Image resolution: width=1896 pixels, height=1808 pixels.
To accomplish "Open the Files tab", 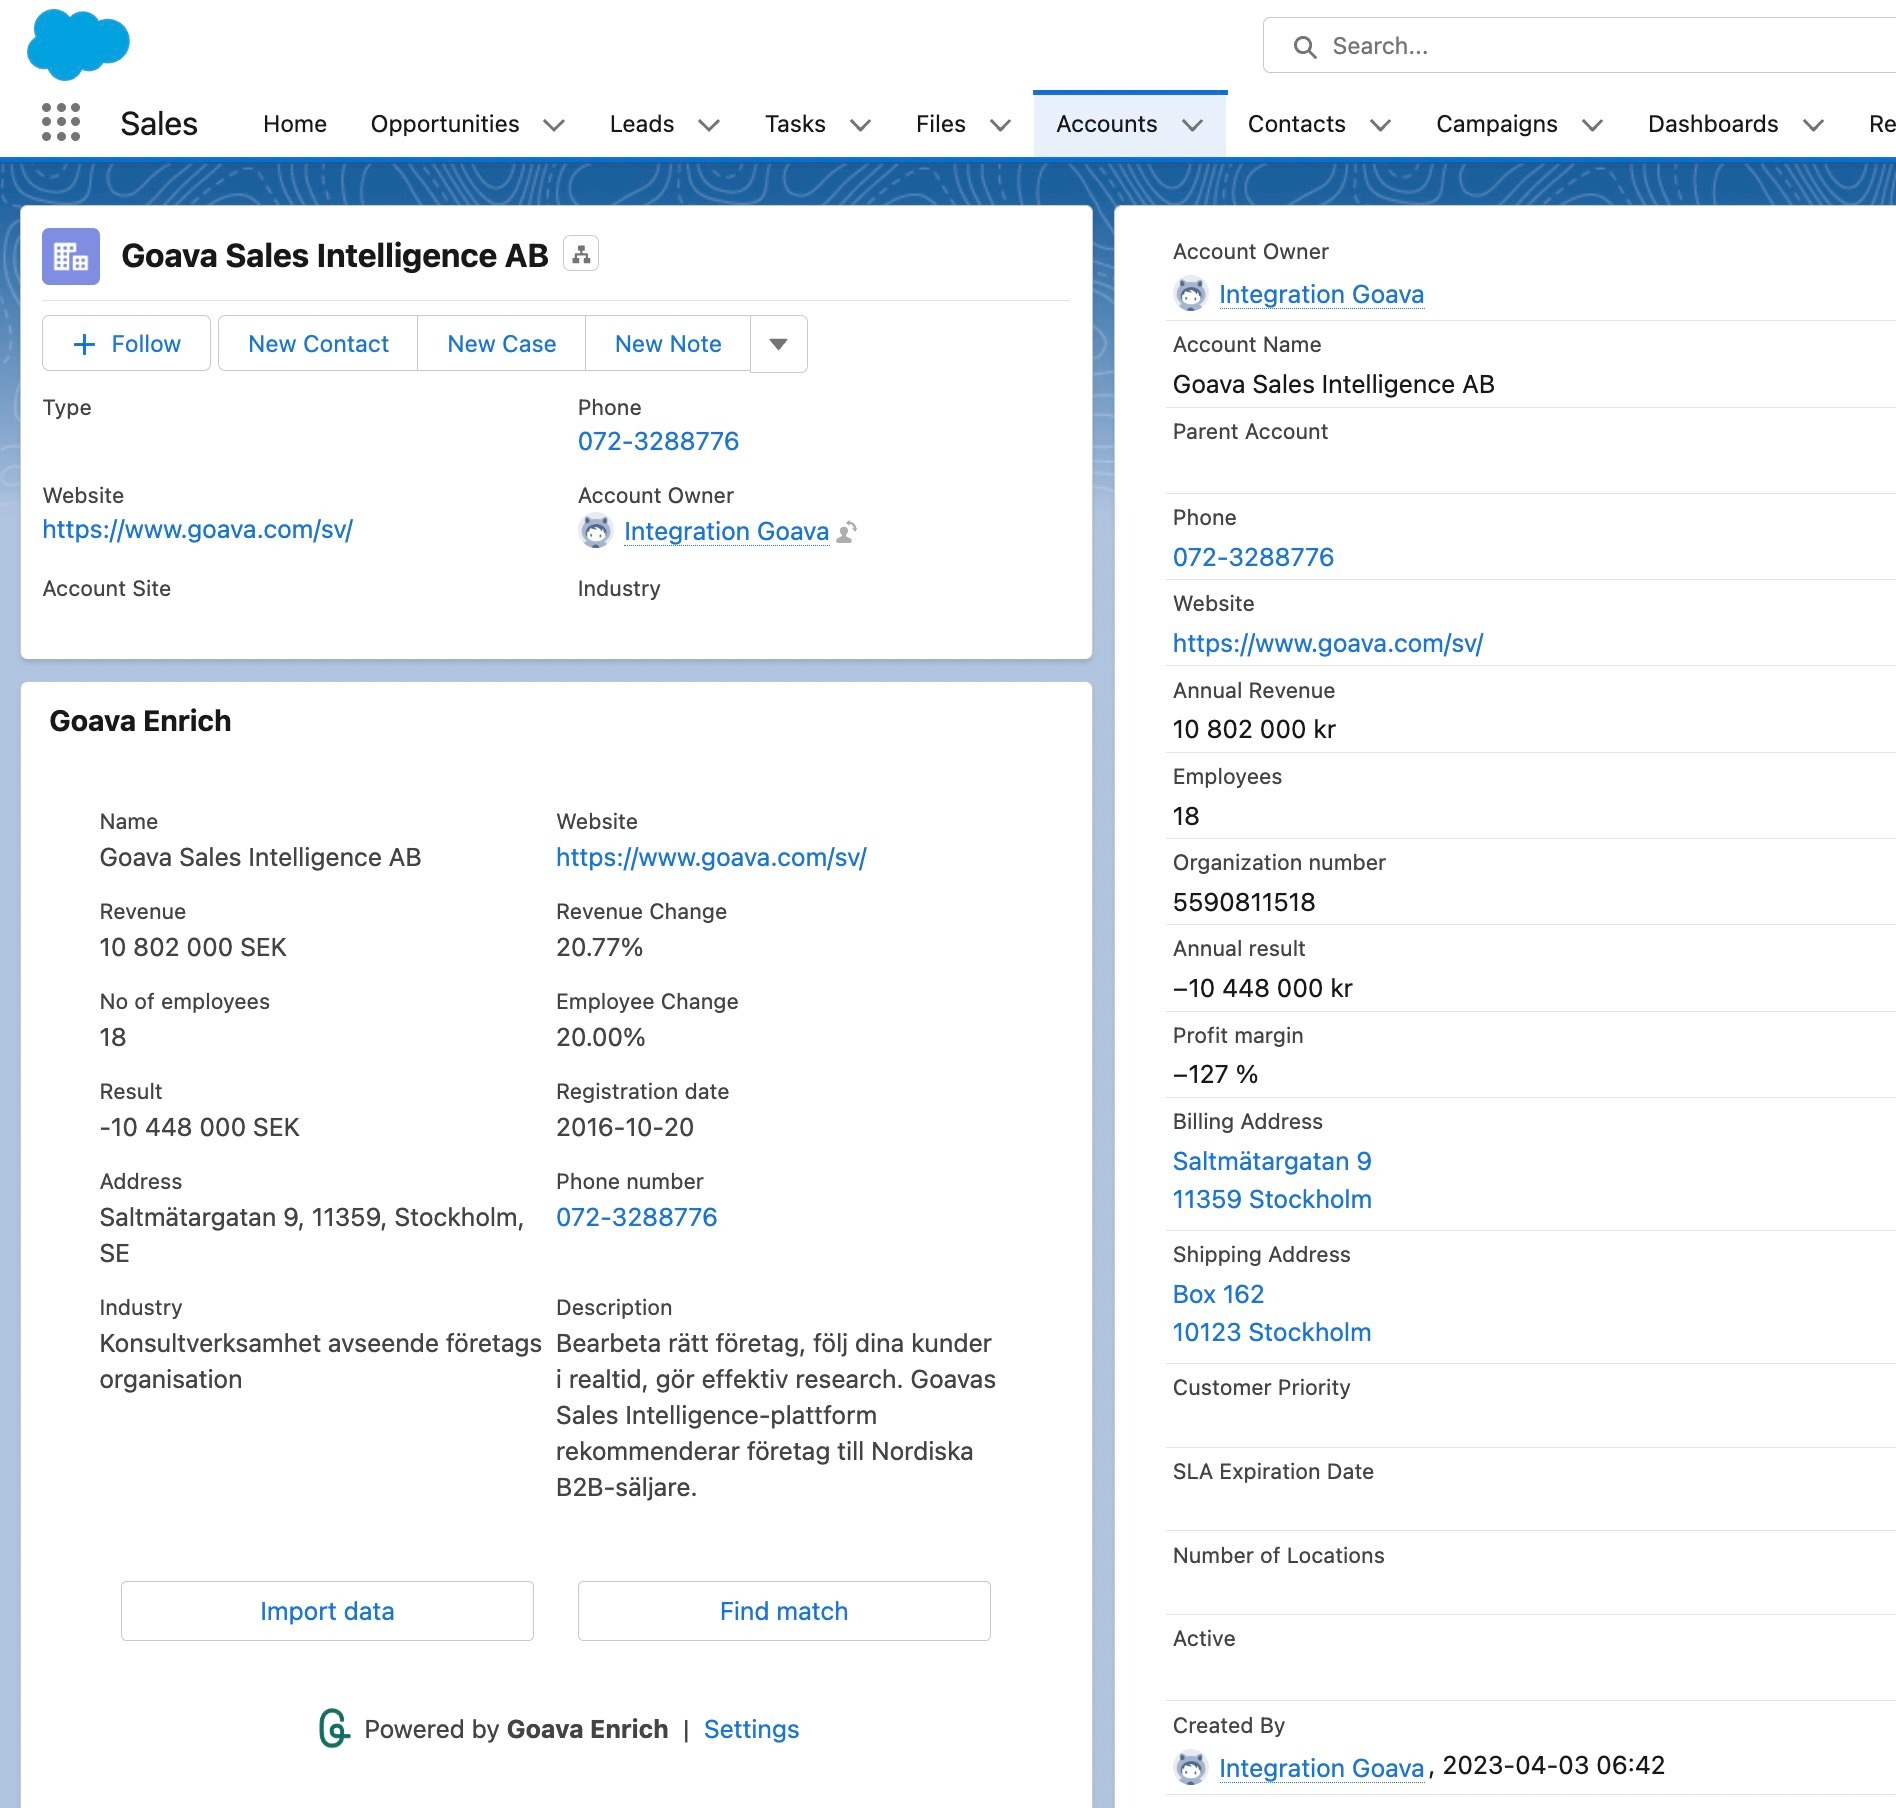I will coord(941,124).
